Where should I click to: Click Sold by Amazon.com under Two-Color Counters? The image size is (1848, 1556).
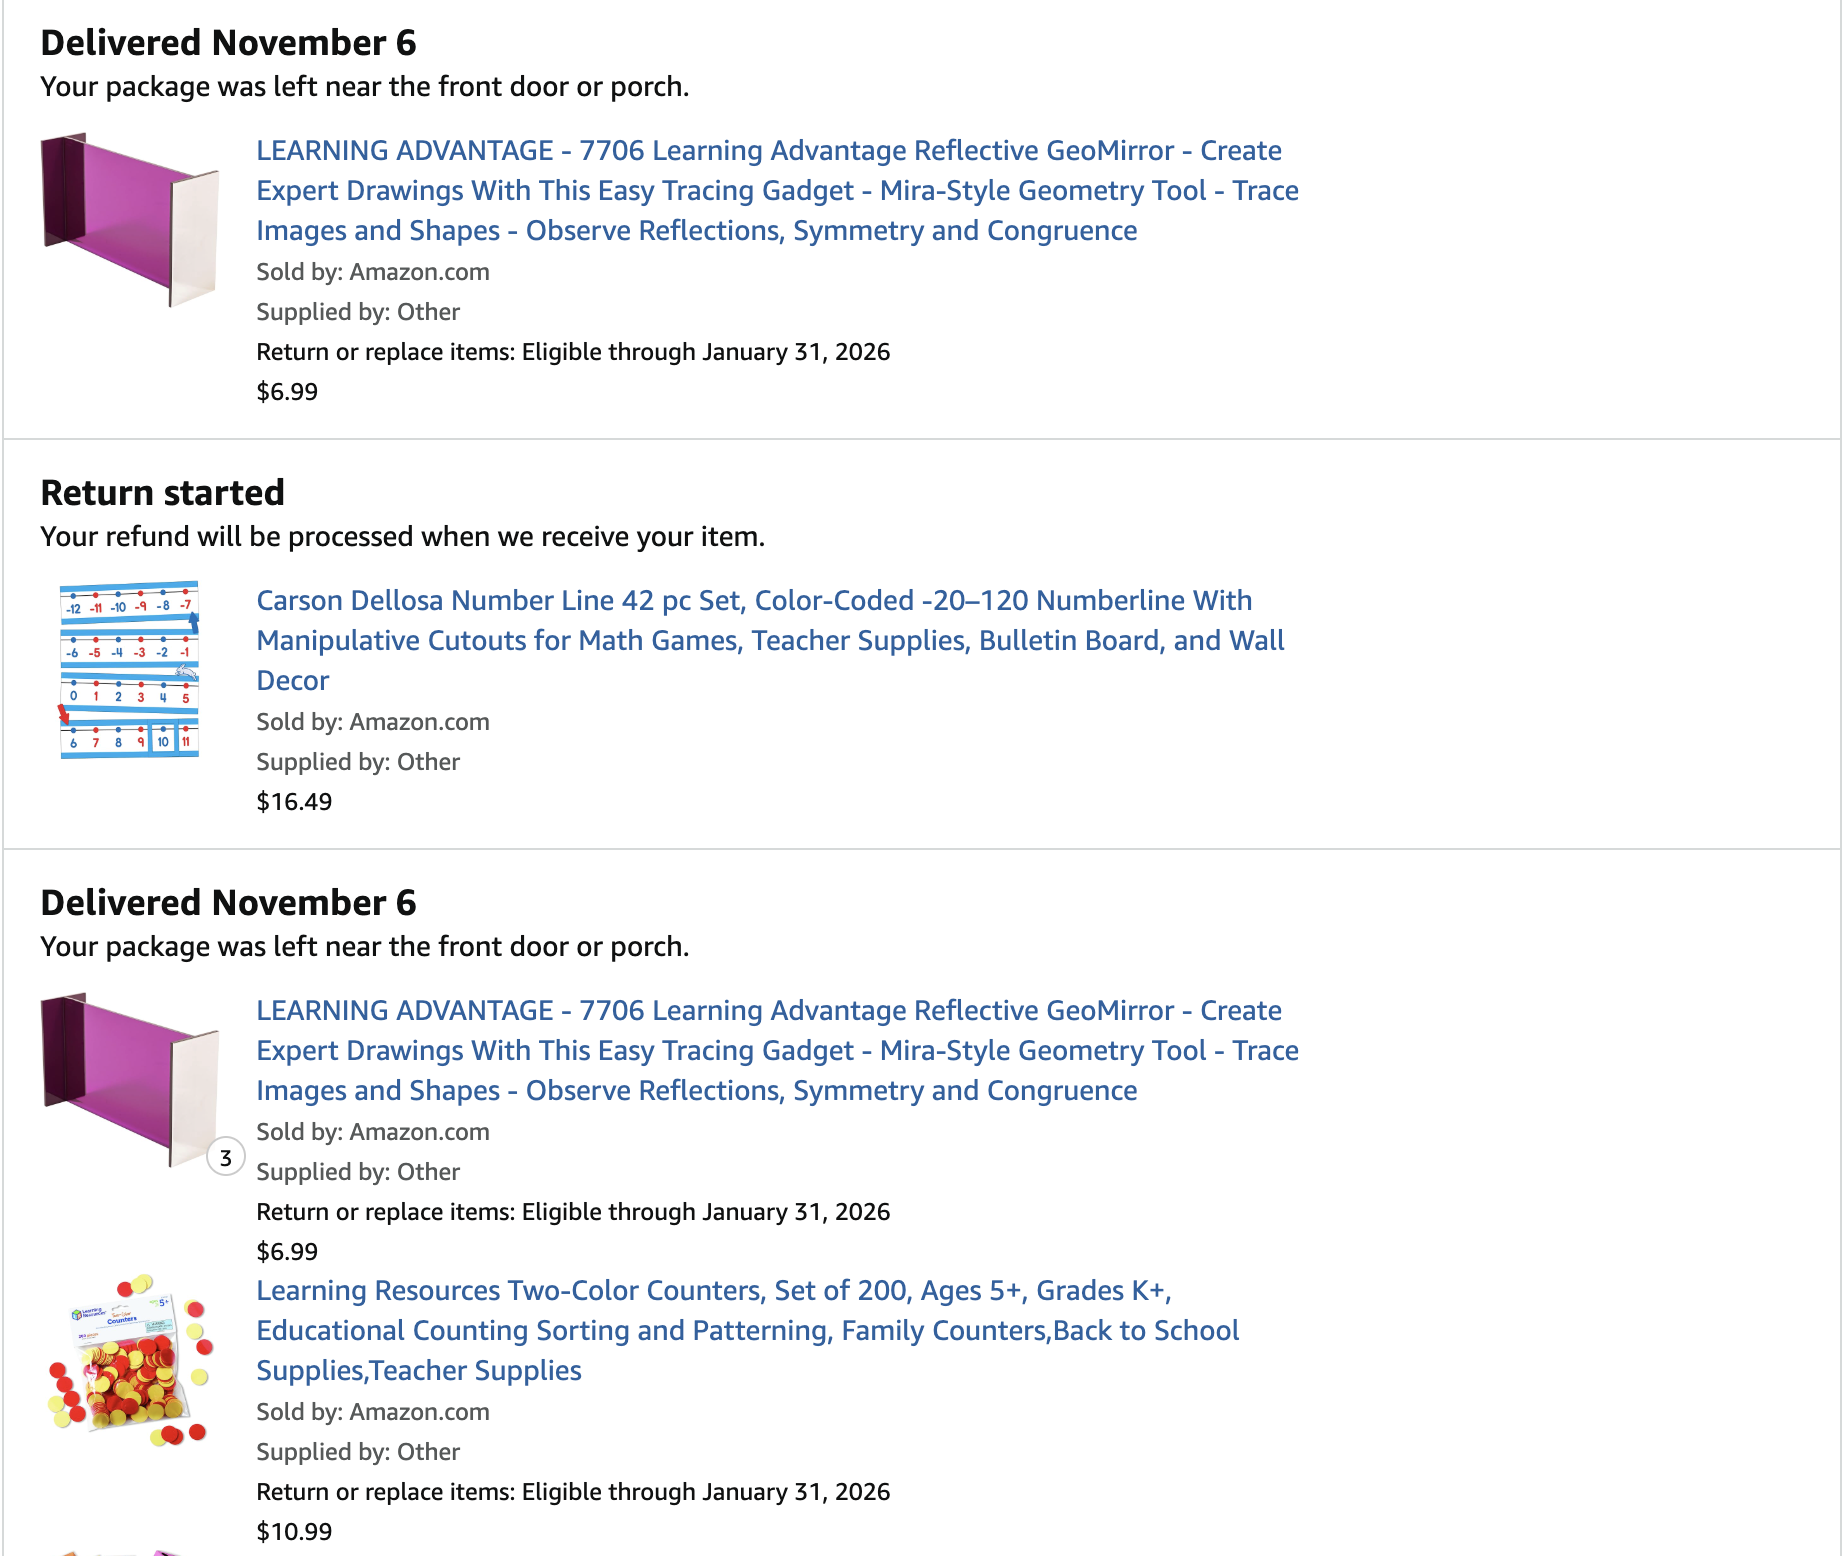tap(373, 1412)
